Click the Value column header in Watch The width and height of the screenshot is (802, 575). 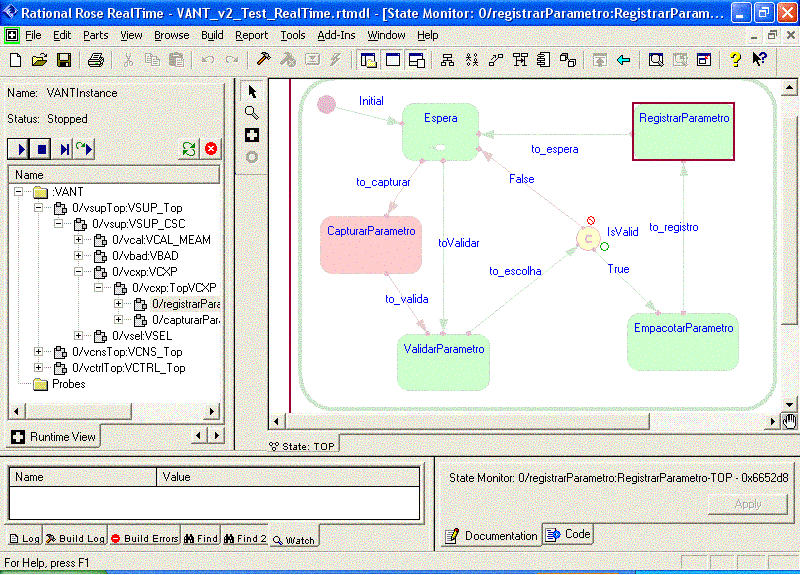(287, 477)
